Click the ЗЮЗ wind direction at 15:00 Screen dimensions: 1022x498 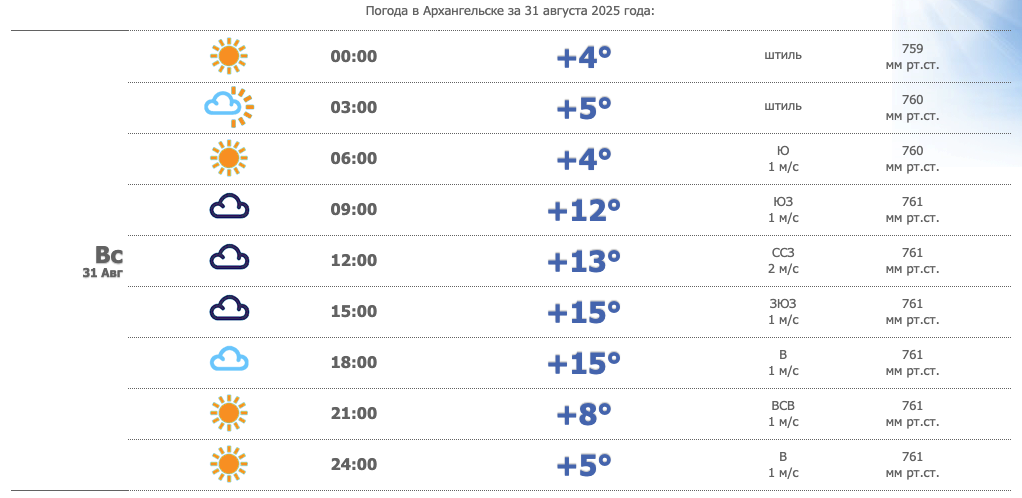783,303
